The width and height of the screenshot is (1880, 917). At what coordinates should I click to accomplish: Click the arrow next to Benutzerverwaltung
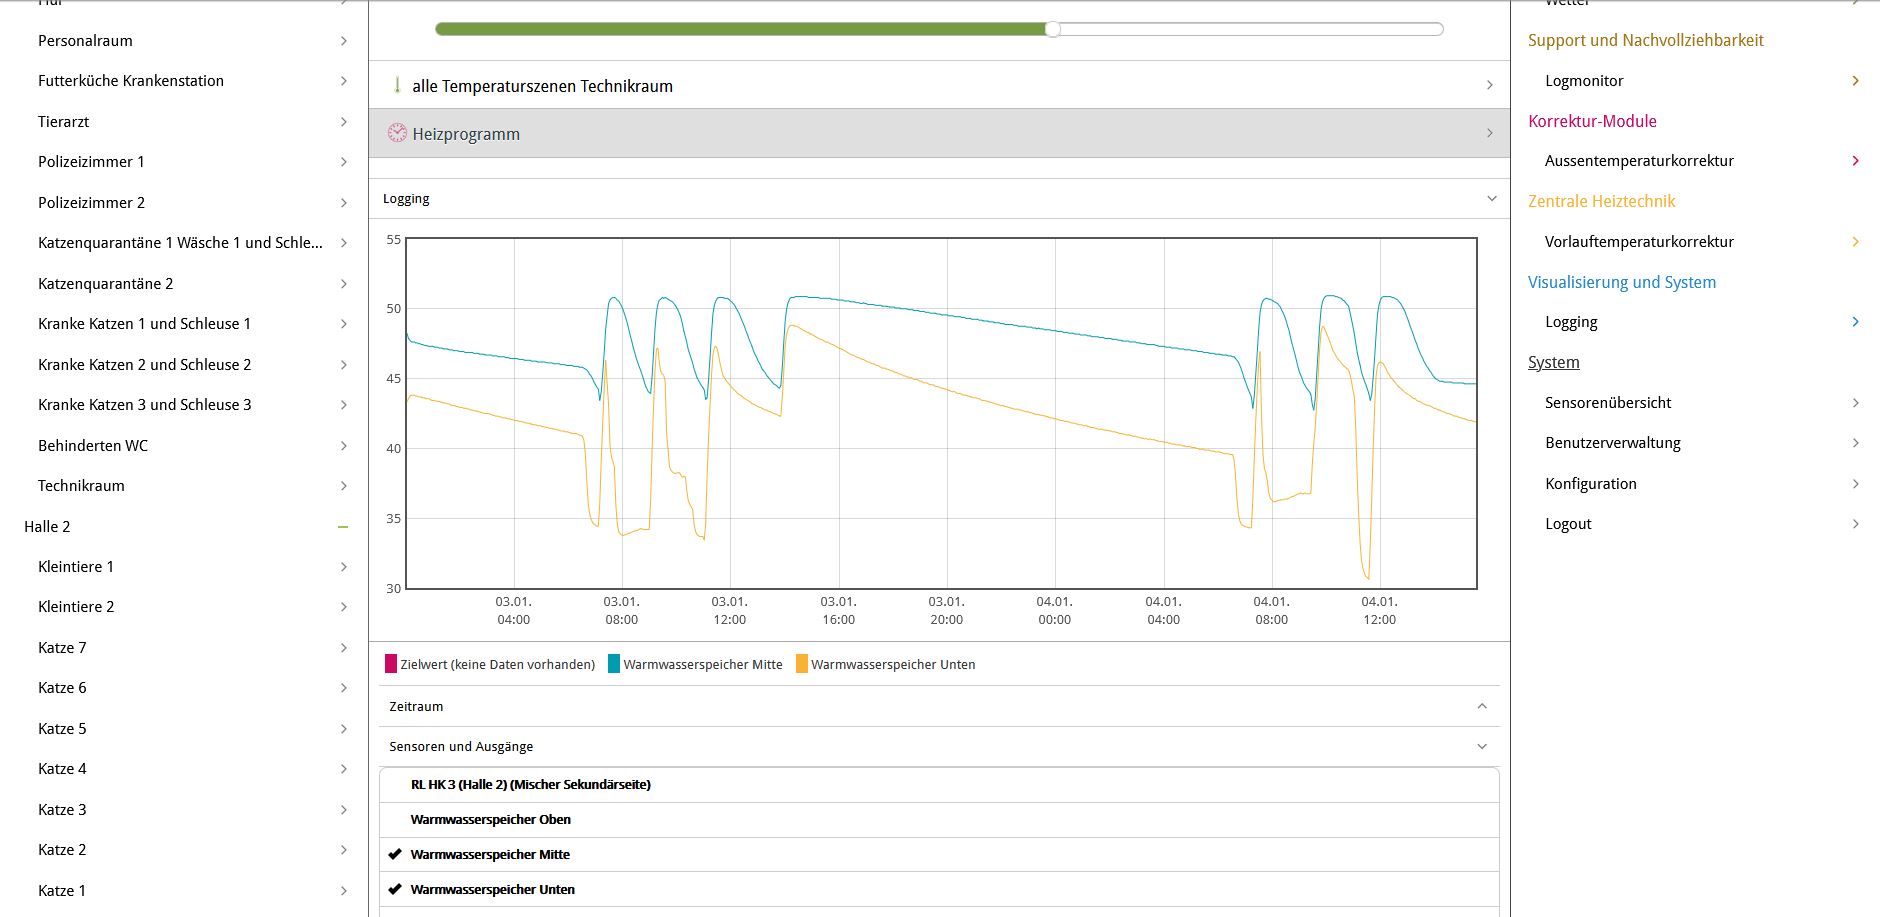[1855, 442]
